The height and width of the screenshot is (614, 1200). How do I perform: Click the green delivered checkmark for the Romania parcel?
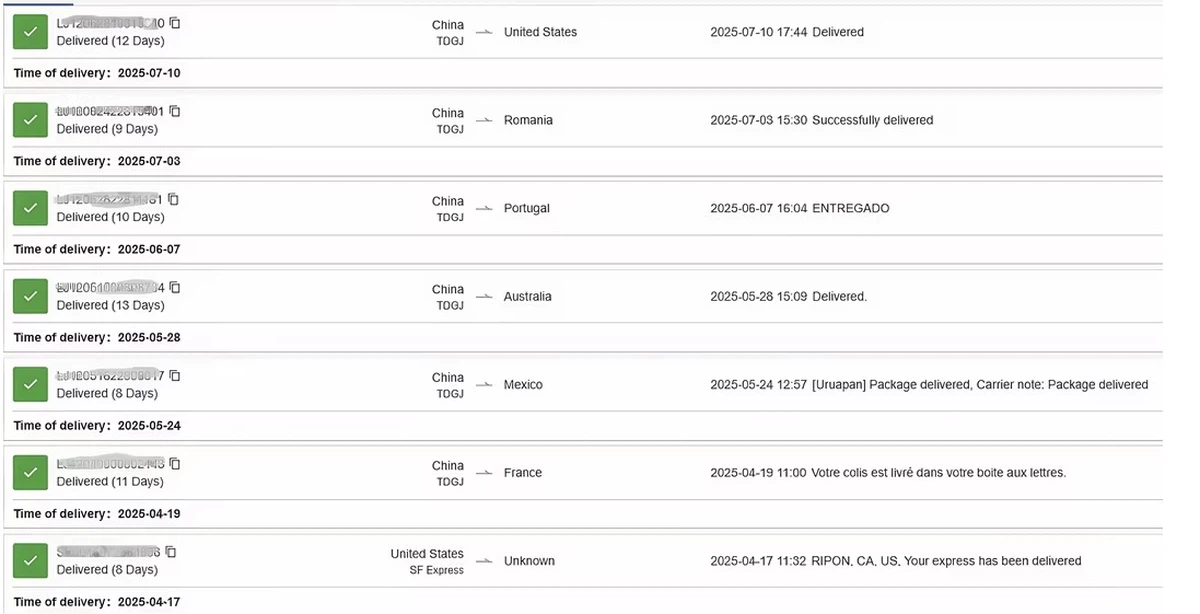click(x=30, y=119)
